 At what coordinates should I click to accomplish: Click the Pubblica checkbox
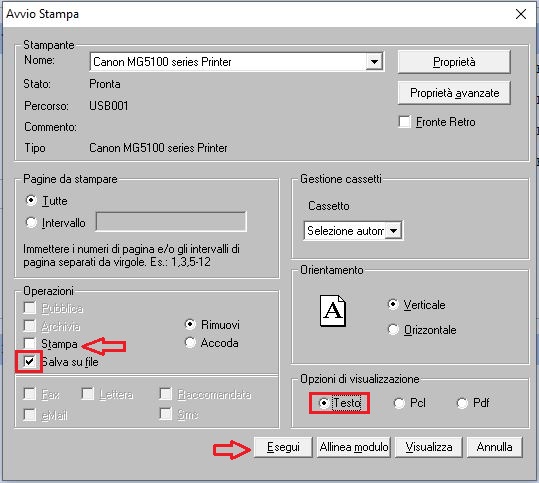(x=30, y=308)
